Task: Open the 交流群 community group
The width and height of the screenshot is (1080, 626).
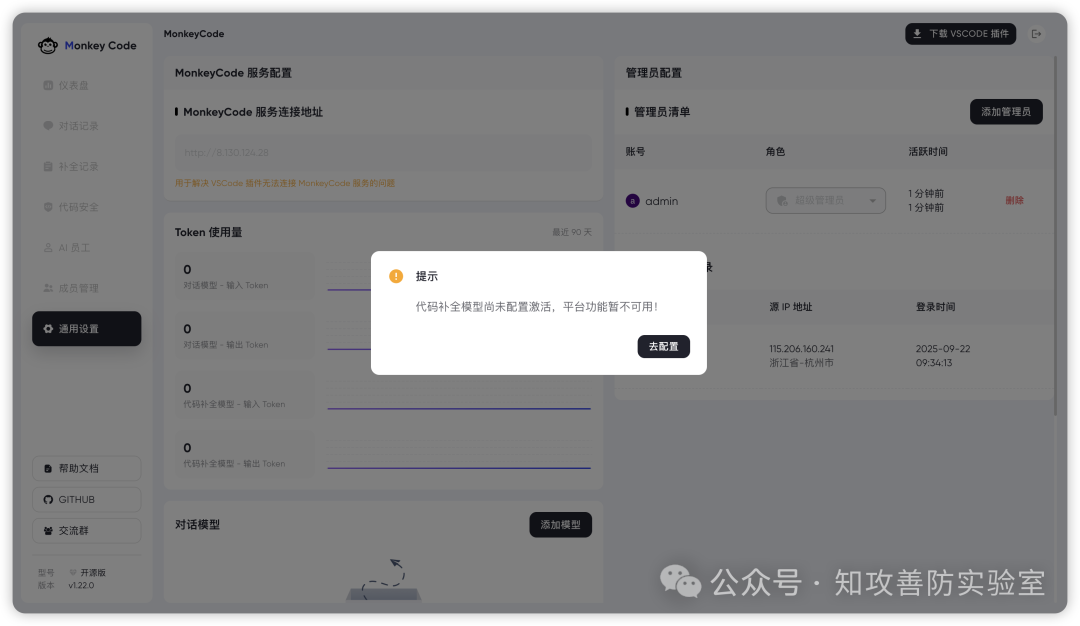Action: [x=86, y=530]
